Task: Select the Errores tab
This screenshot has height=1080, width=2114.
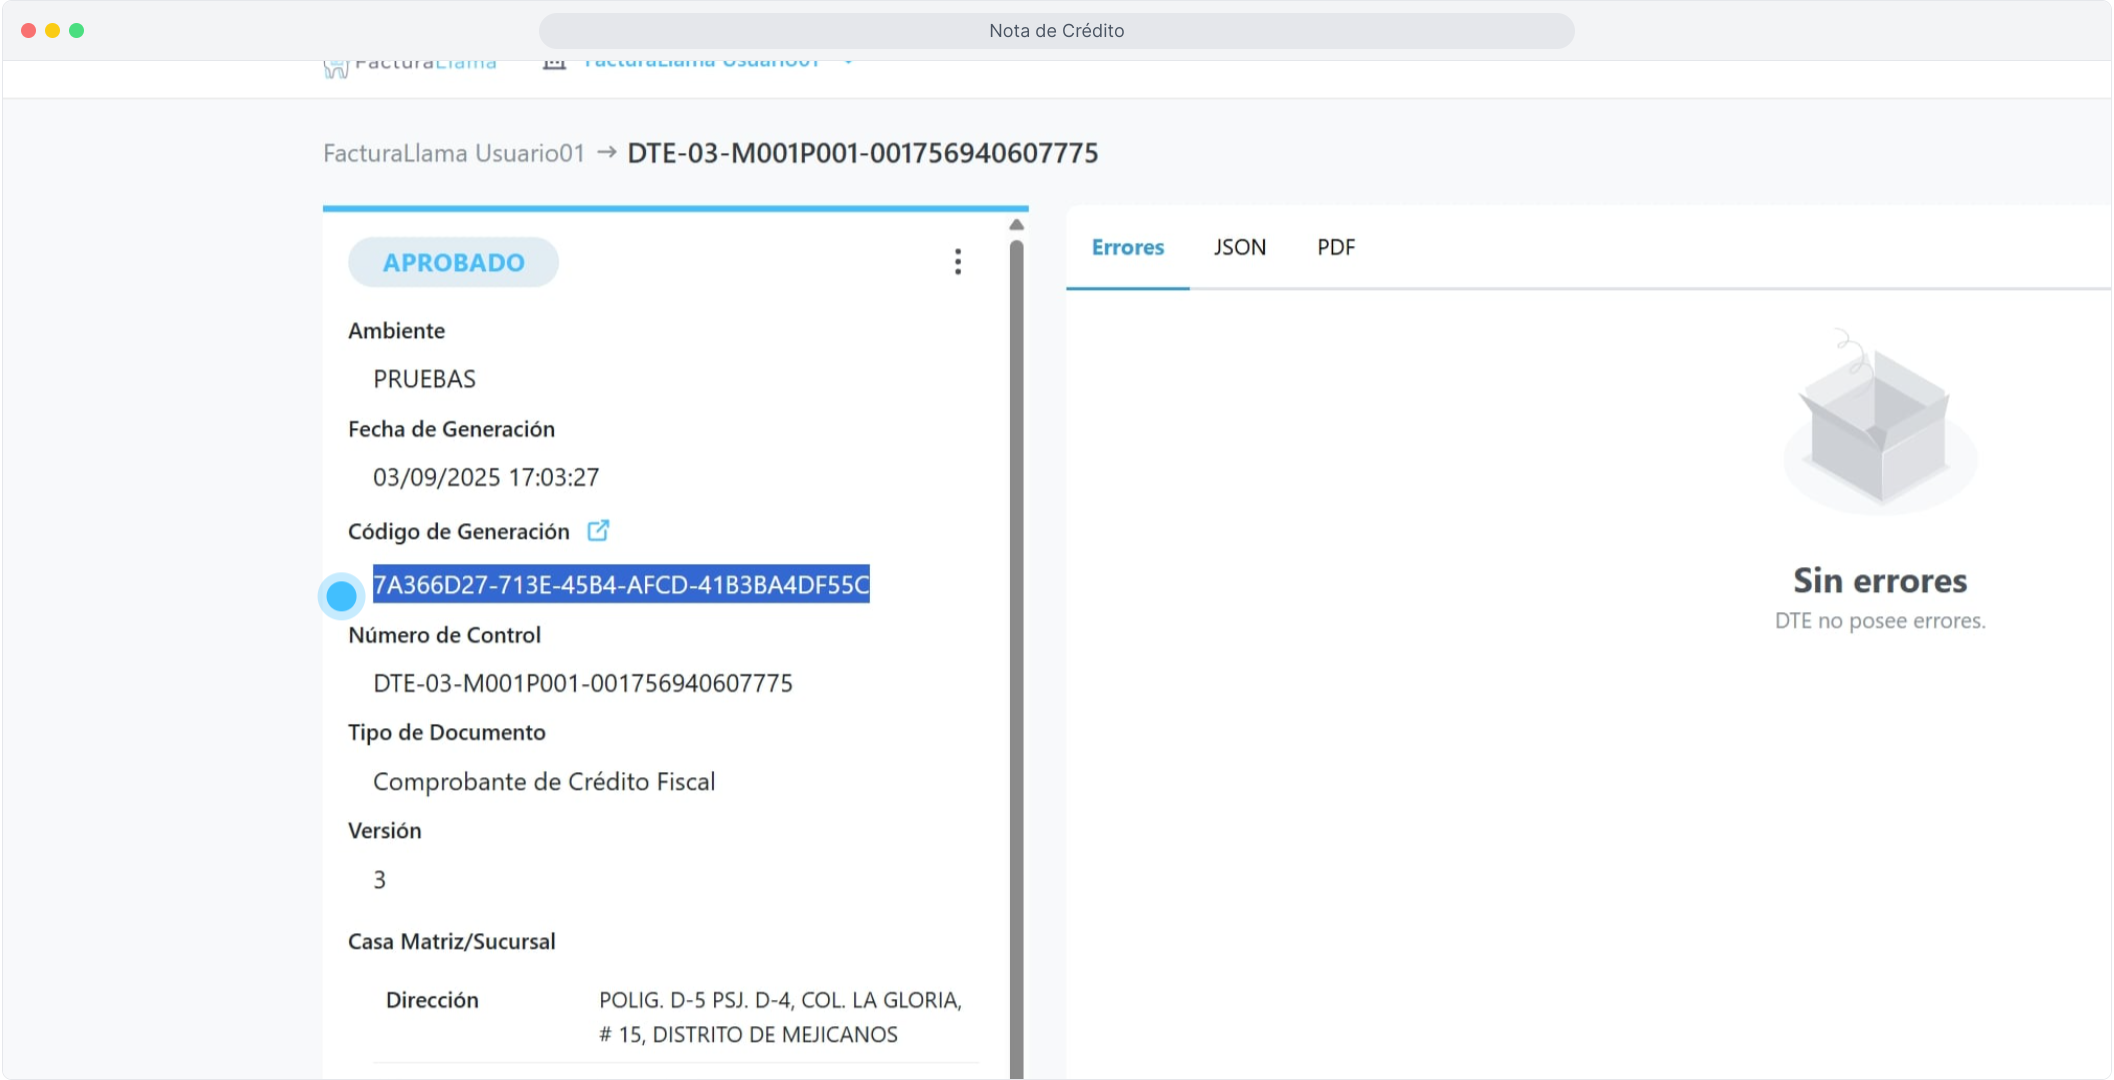Action: [x=1127, y=247]
